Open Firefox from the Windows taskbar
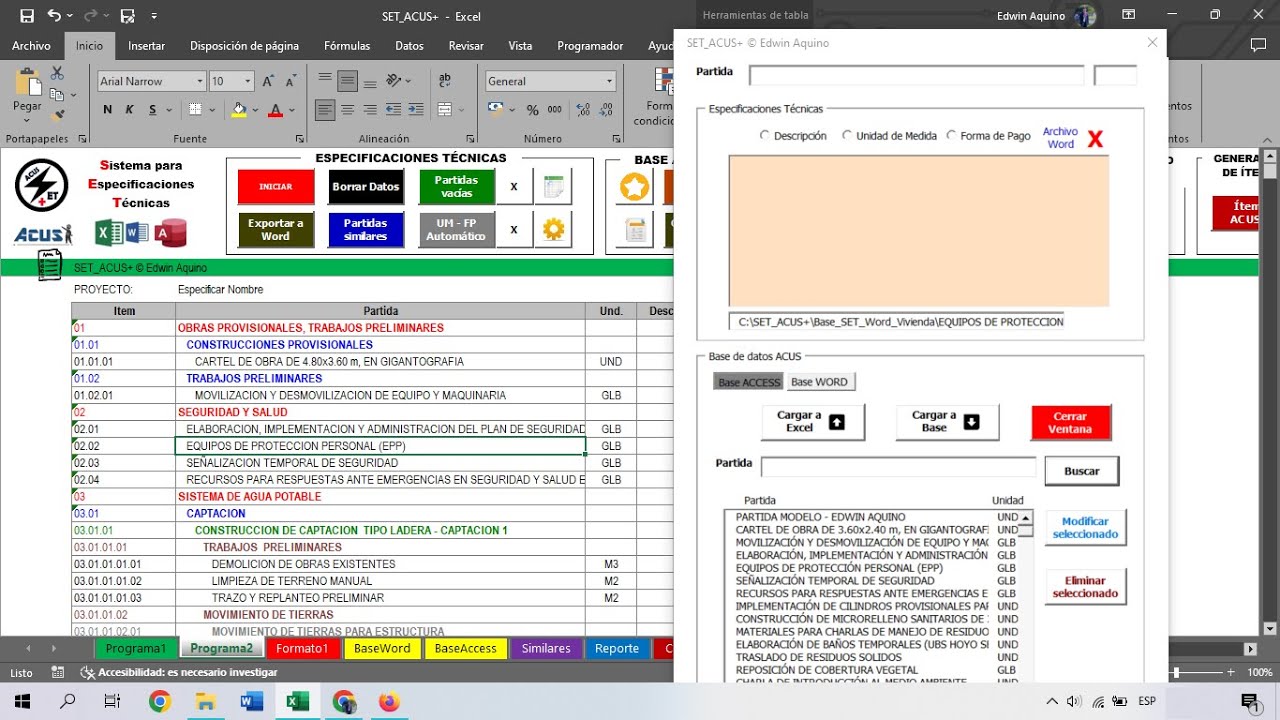This screenshot has height=720, width=1280. tap(388, 702)
